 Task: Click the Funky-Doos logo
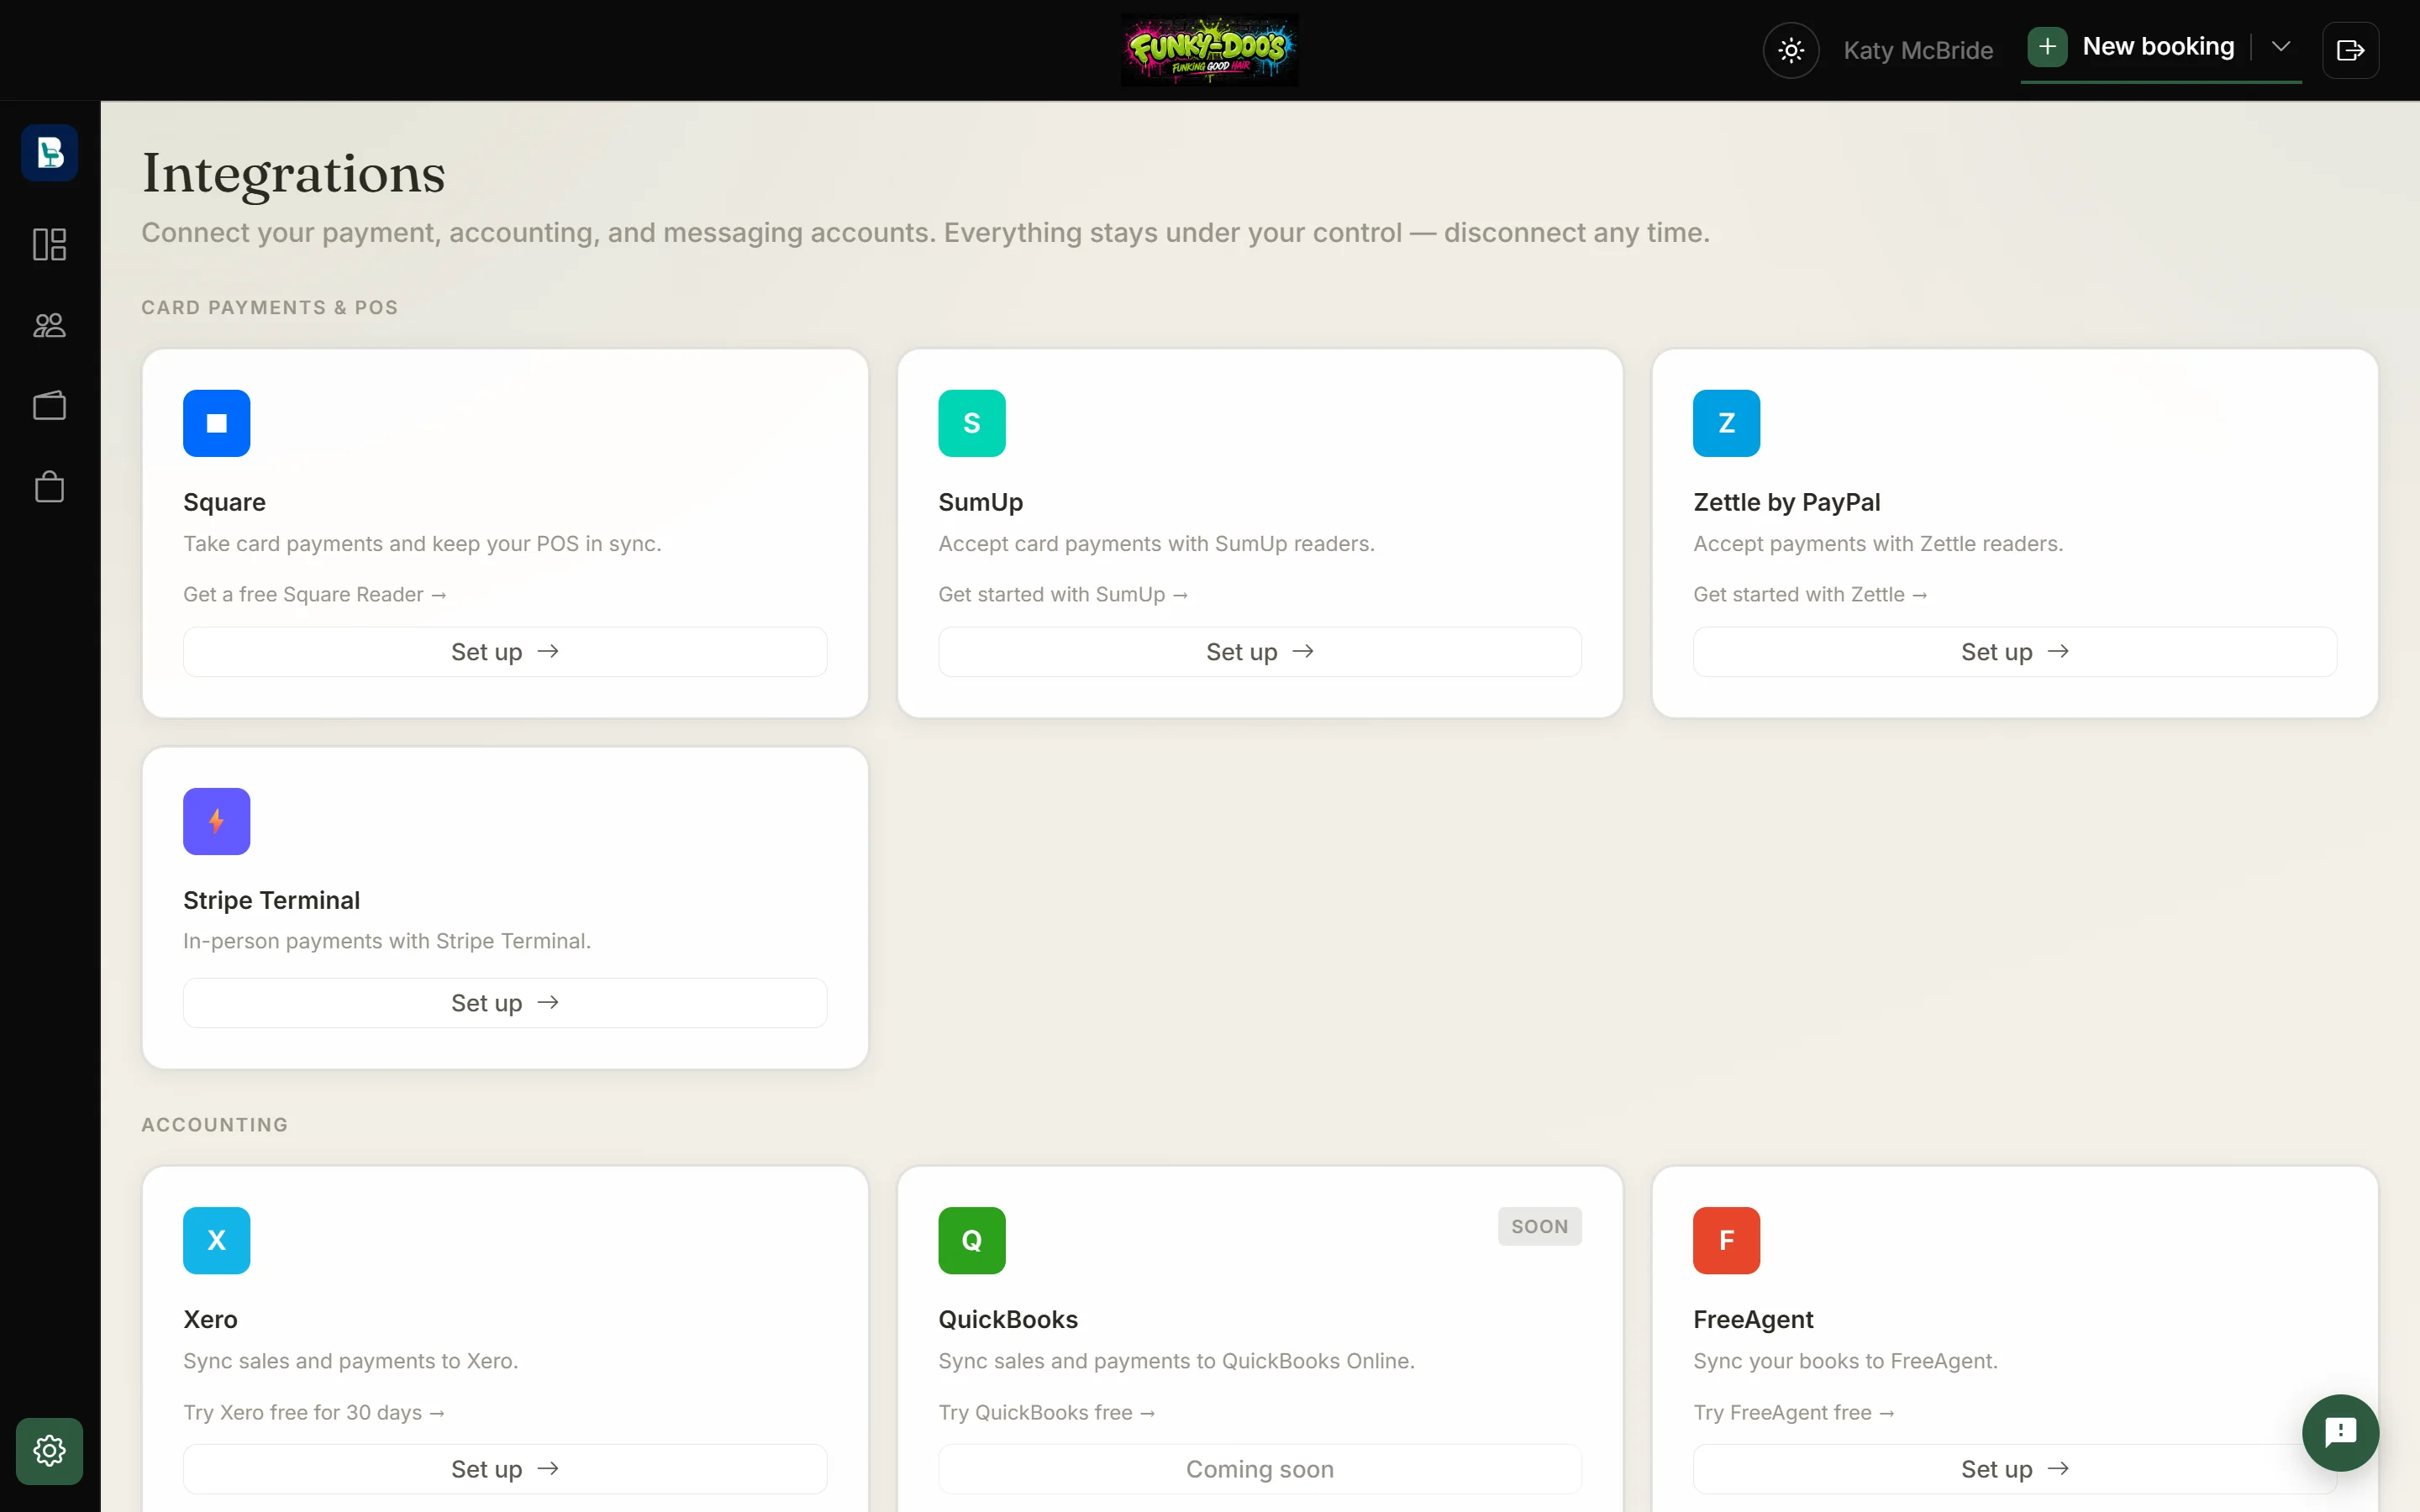[x=1209, y=50]
